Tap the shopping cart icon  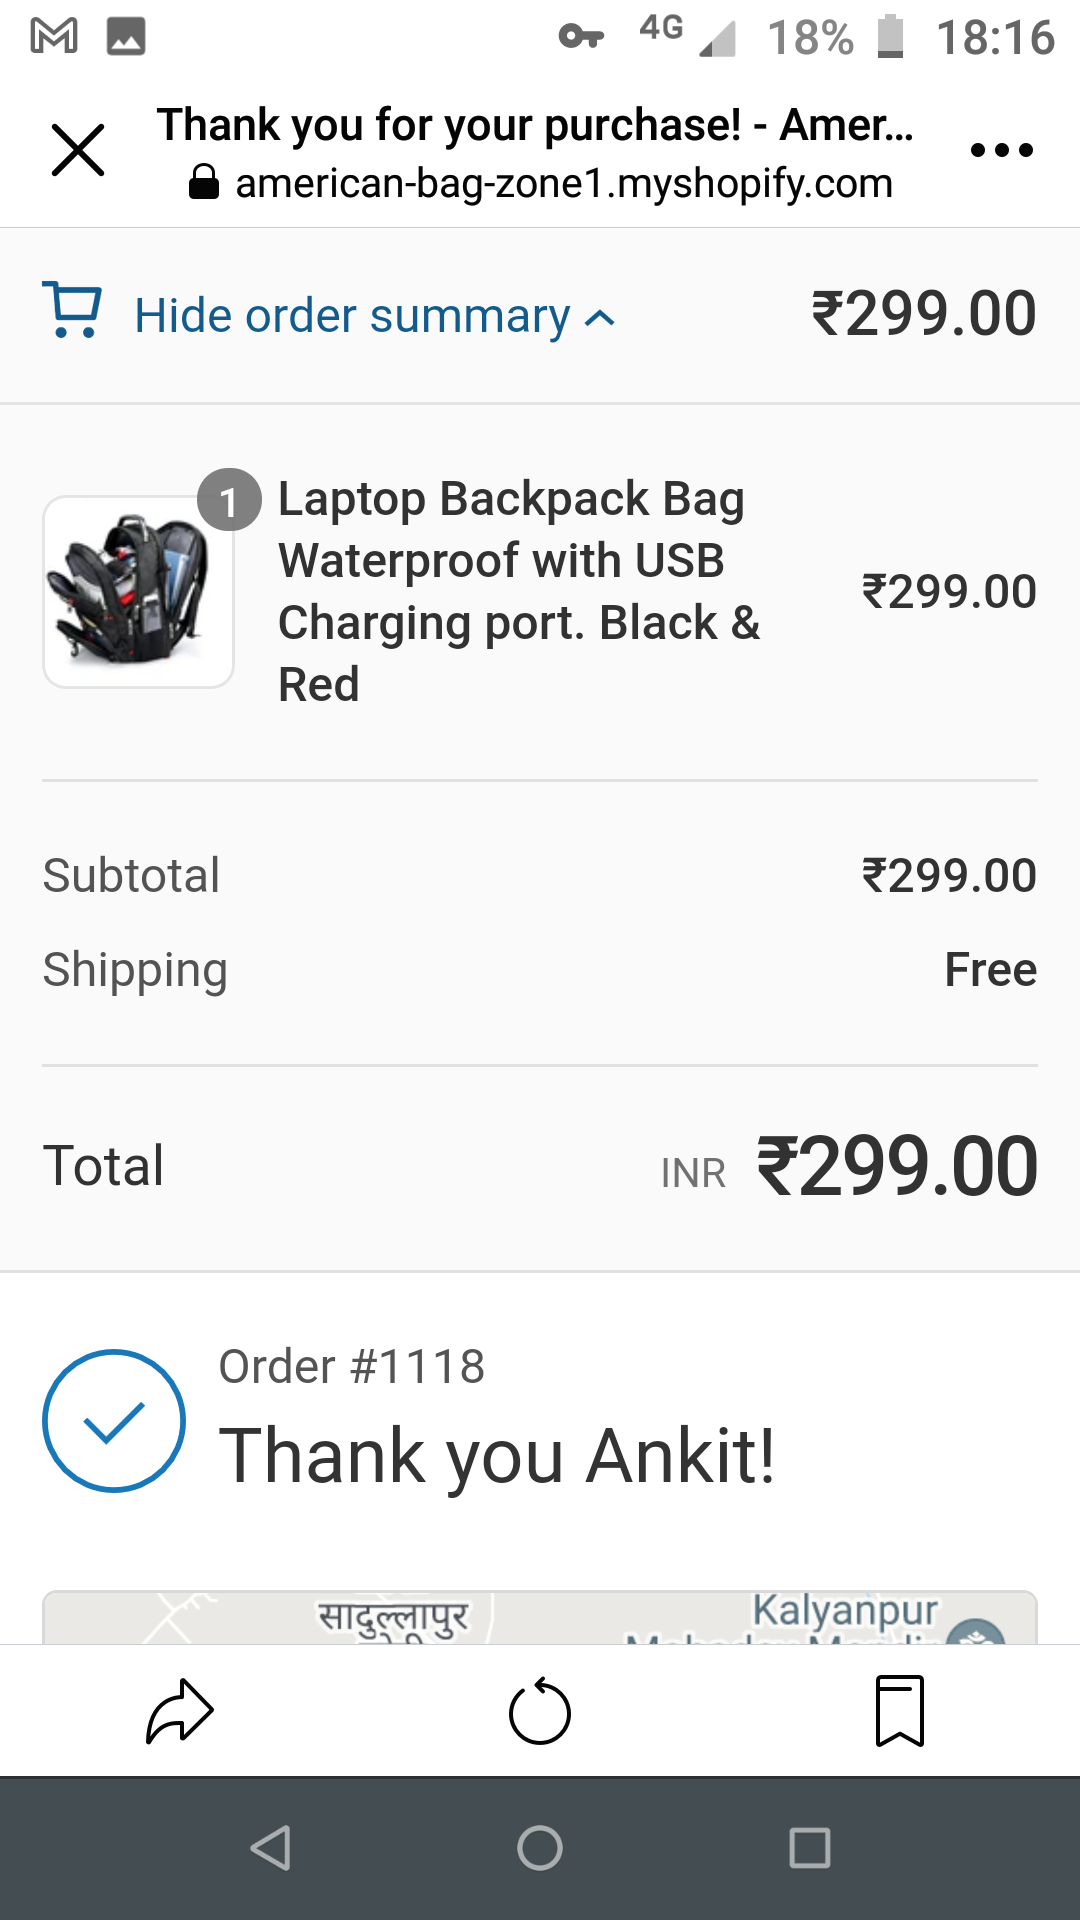pyautogui.click(x=72, y=310)
